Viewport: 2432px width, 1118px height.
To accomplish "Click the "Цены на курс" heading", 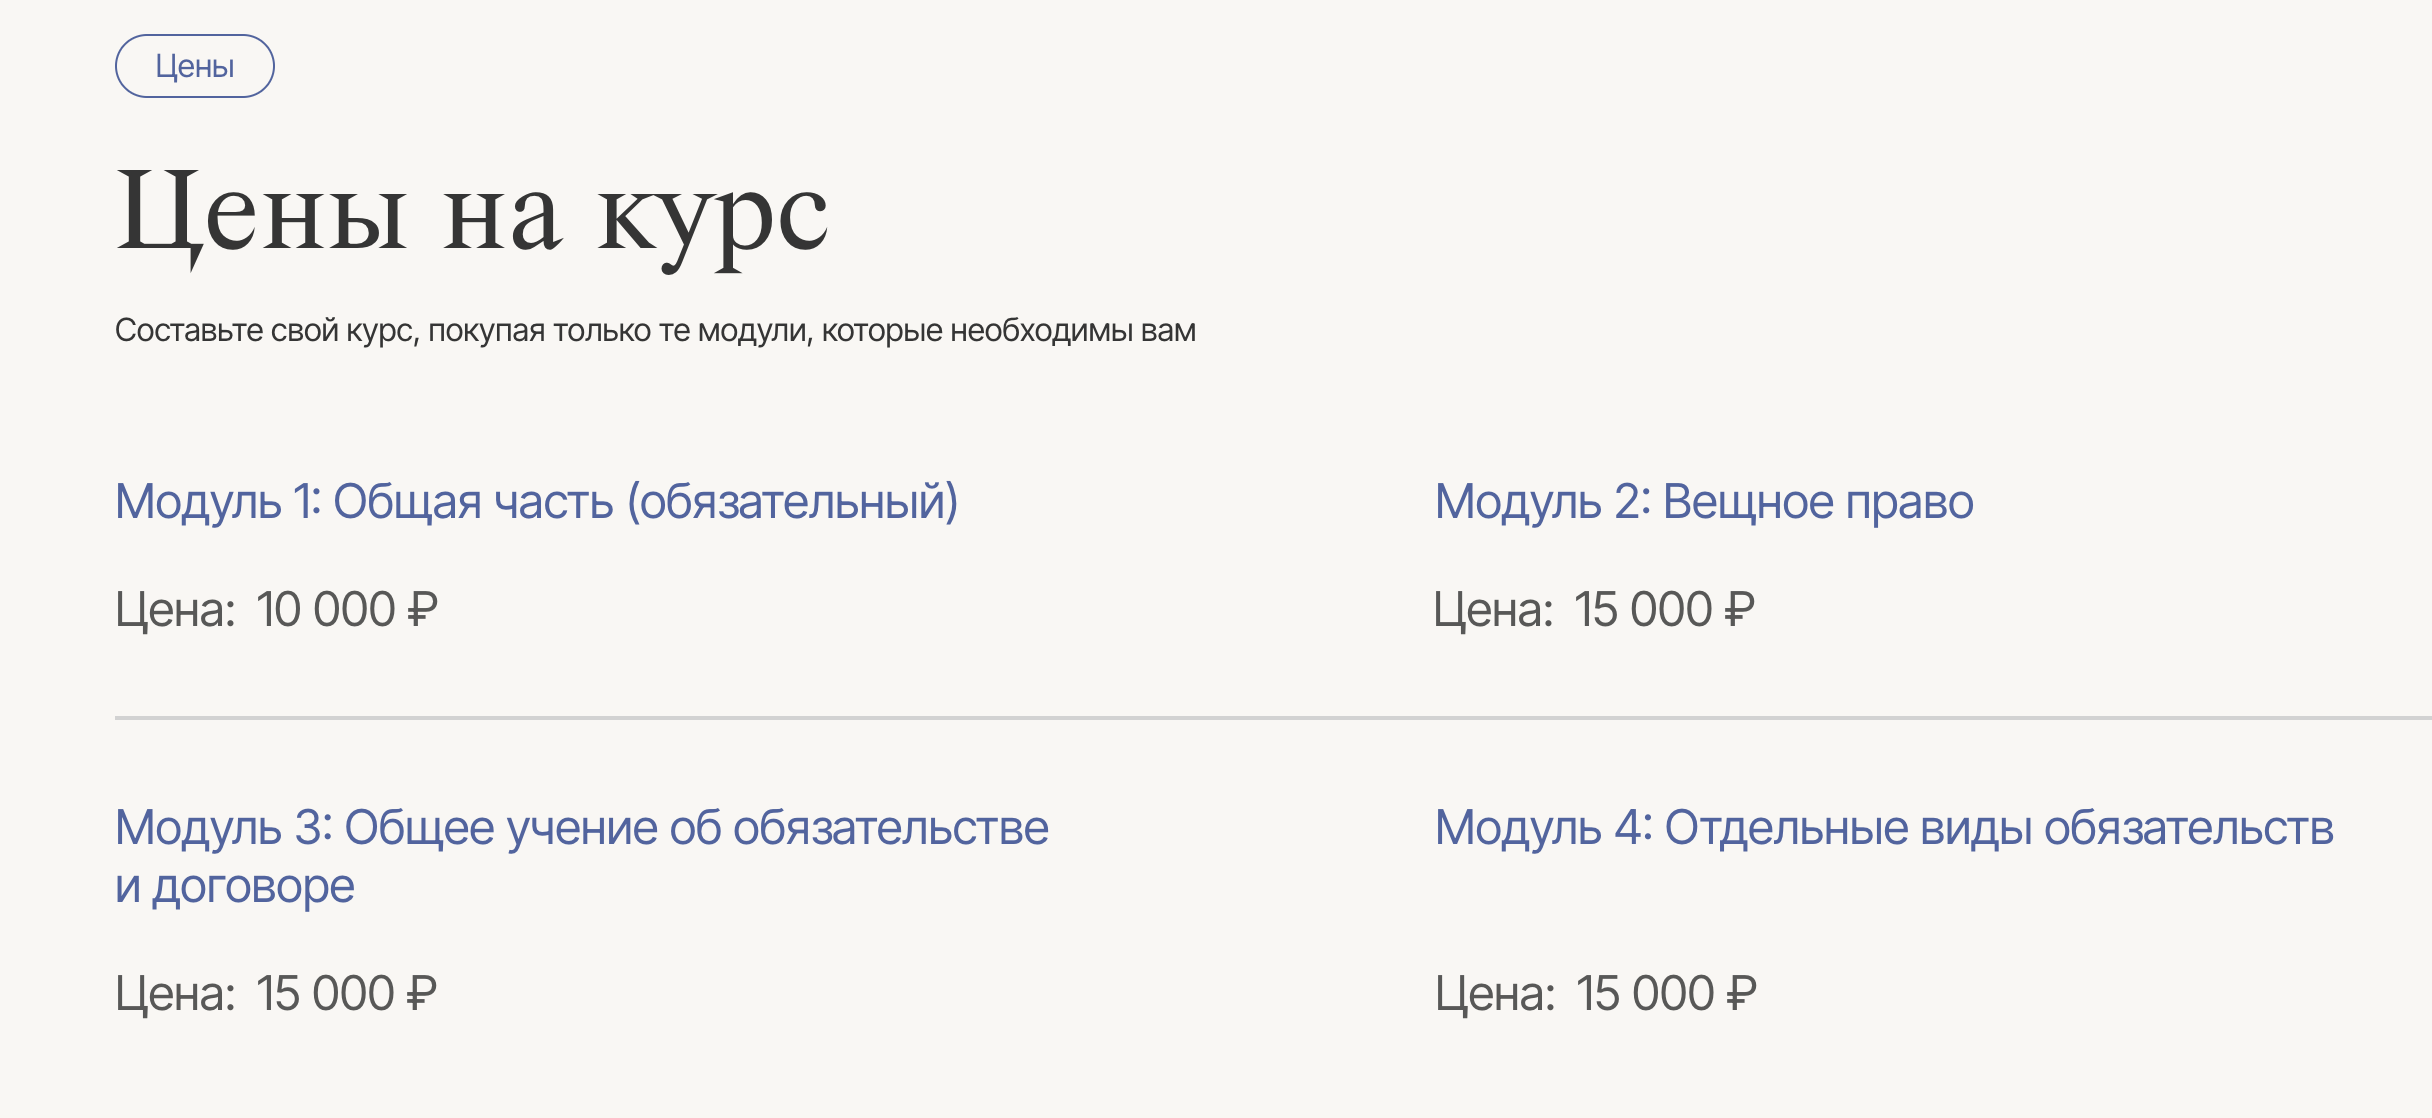I will tap(471, 214).
